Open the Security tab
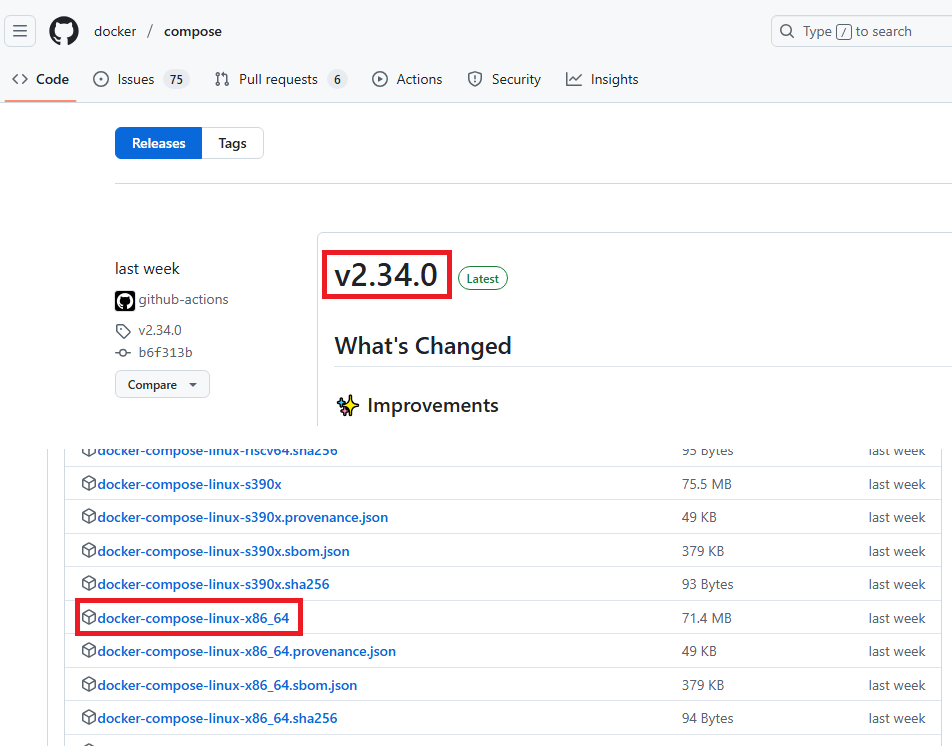 point(504,80)
